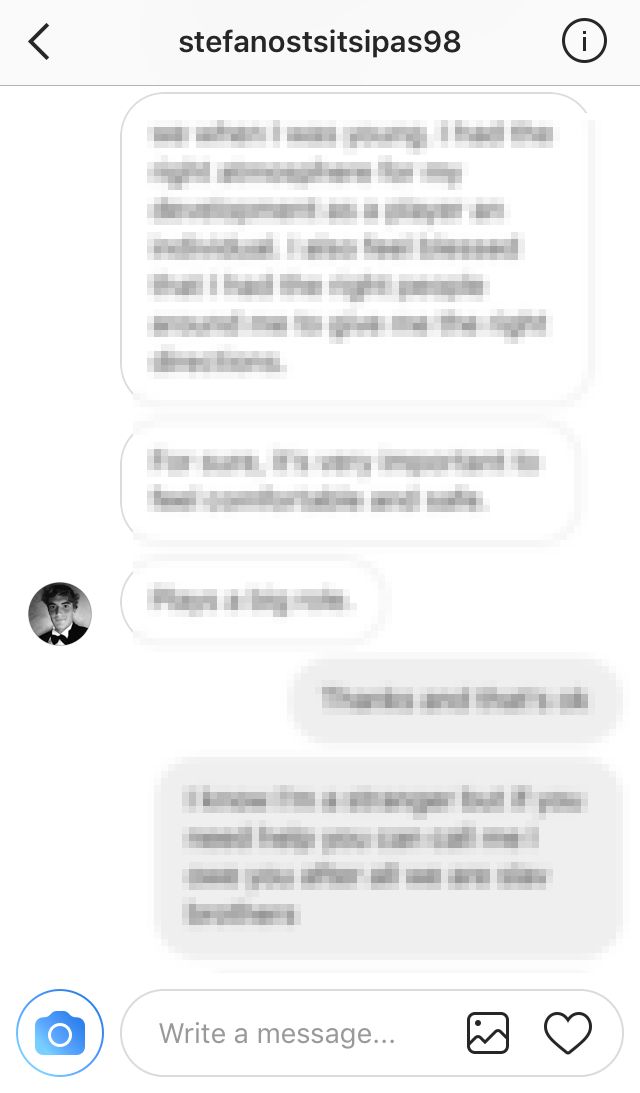640x1093 pixels.
Task: Tap the sender's round profile picture
Action: [x=60, y=614]
